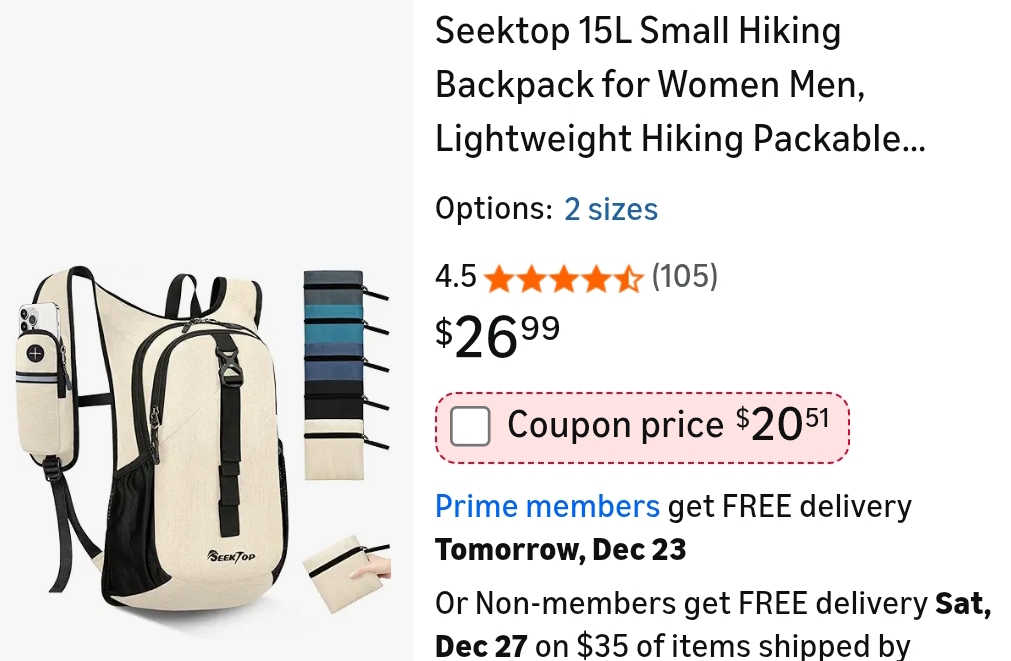Click the $26.99 price

pyautogui.click(x=497, y=337)
